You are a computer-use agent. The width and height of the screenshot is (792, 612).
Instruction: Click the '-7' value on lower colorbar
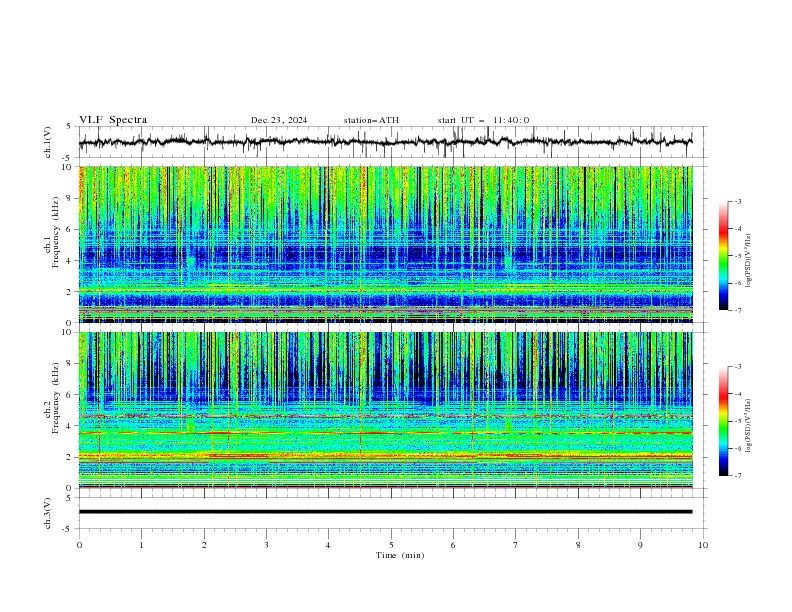(737, 476)
